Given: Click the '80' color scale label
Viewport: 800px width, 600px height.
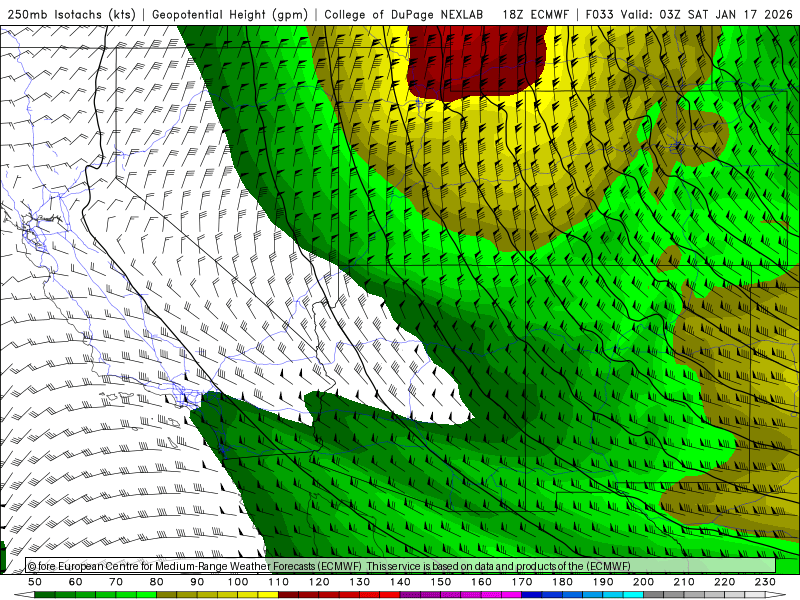Looking at the screenshot, I should (157, 582).
